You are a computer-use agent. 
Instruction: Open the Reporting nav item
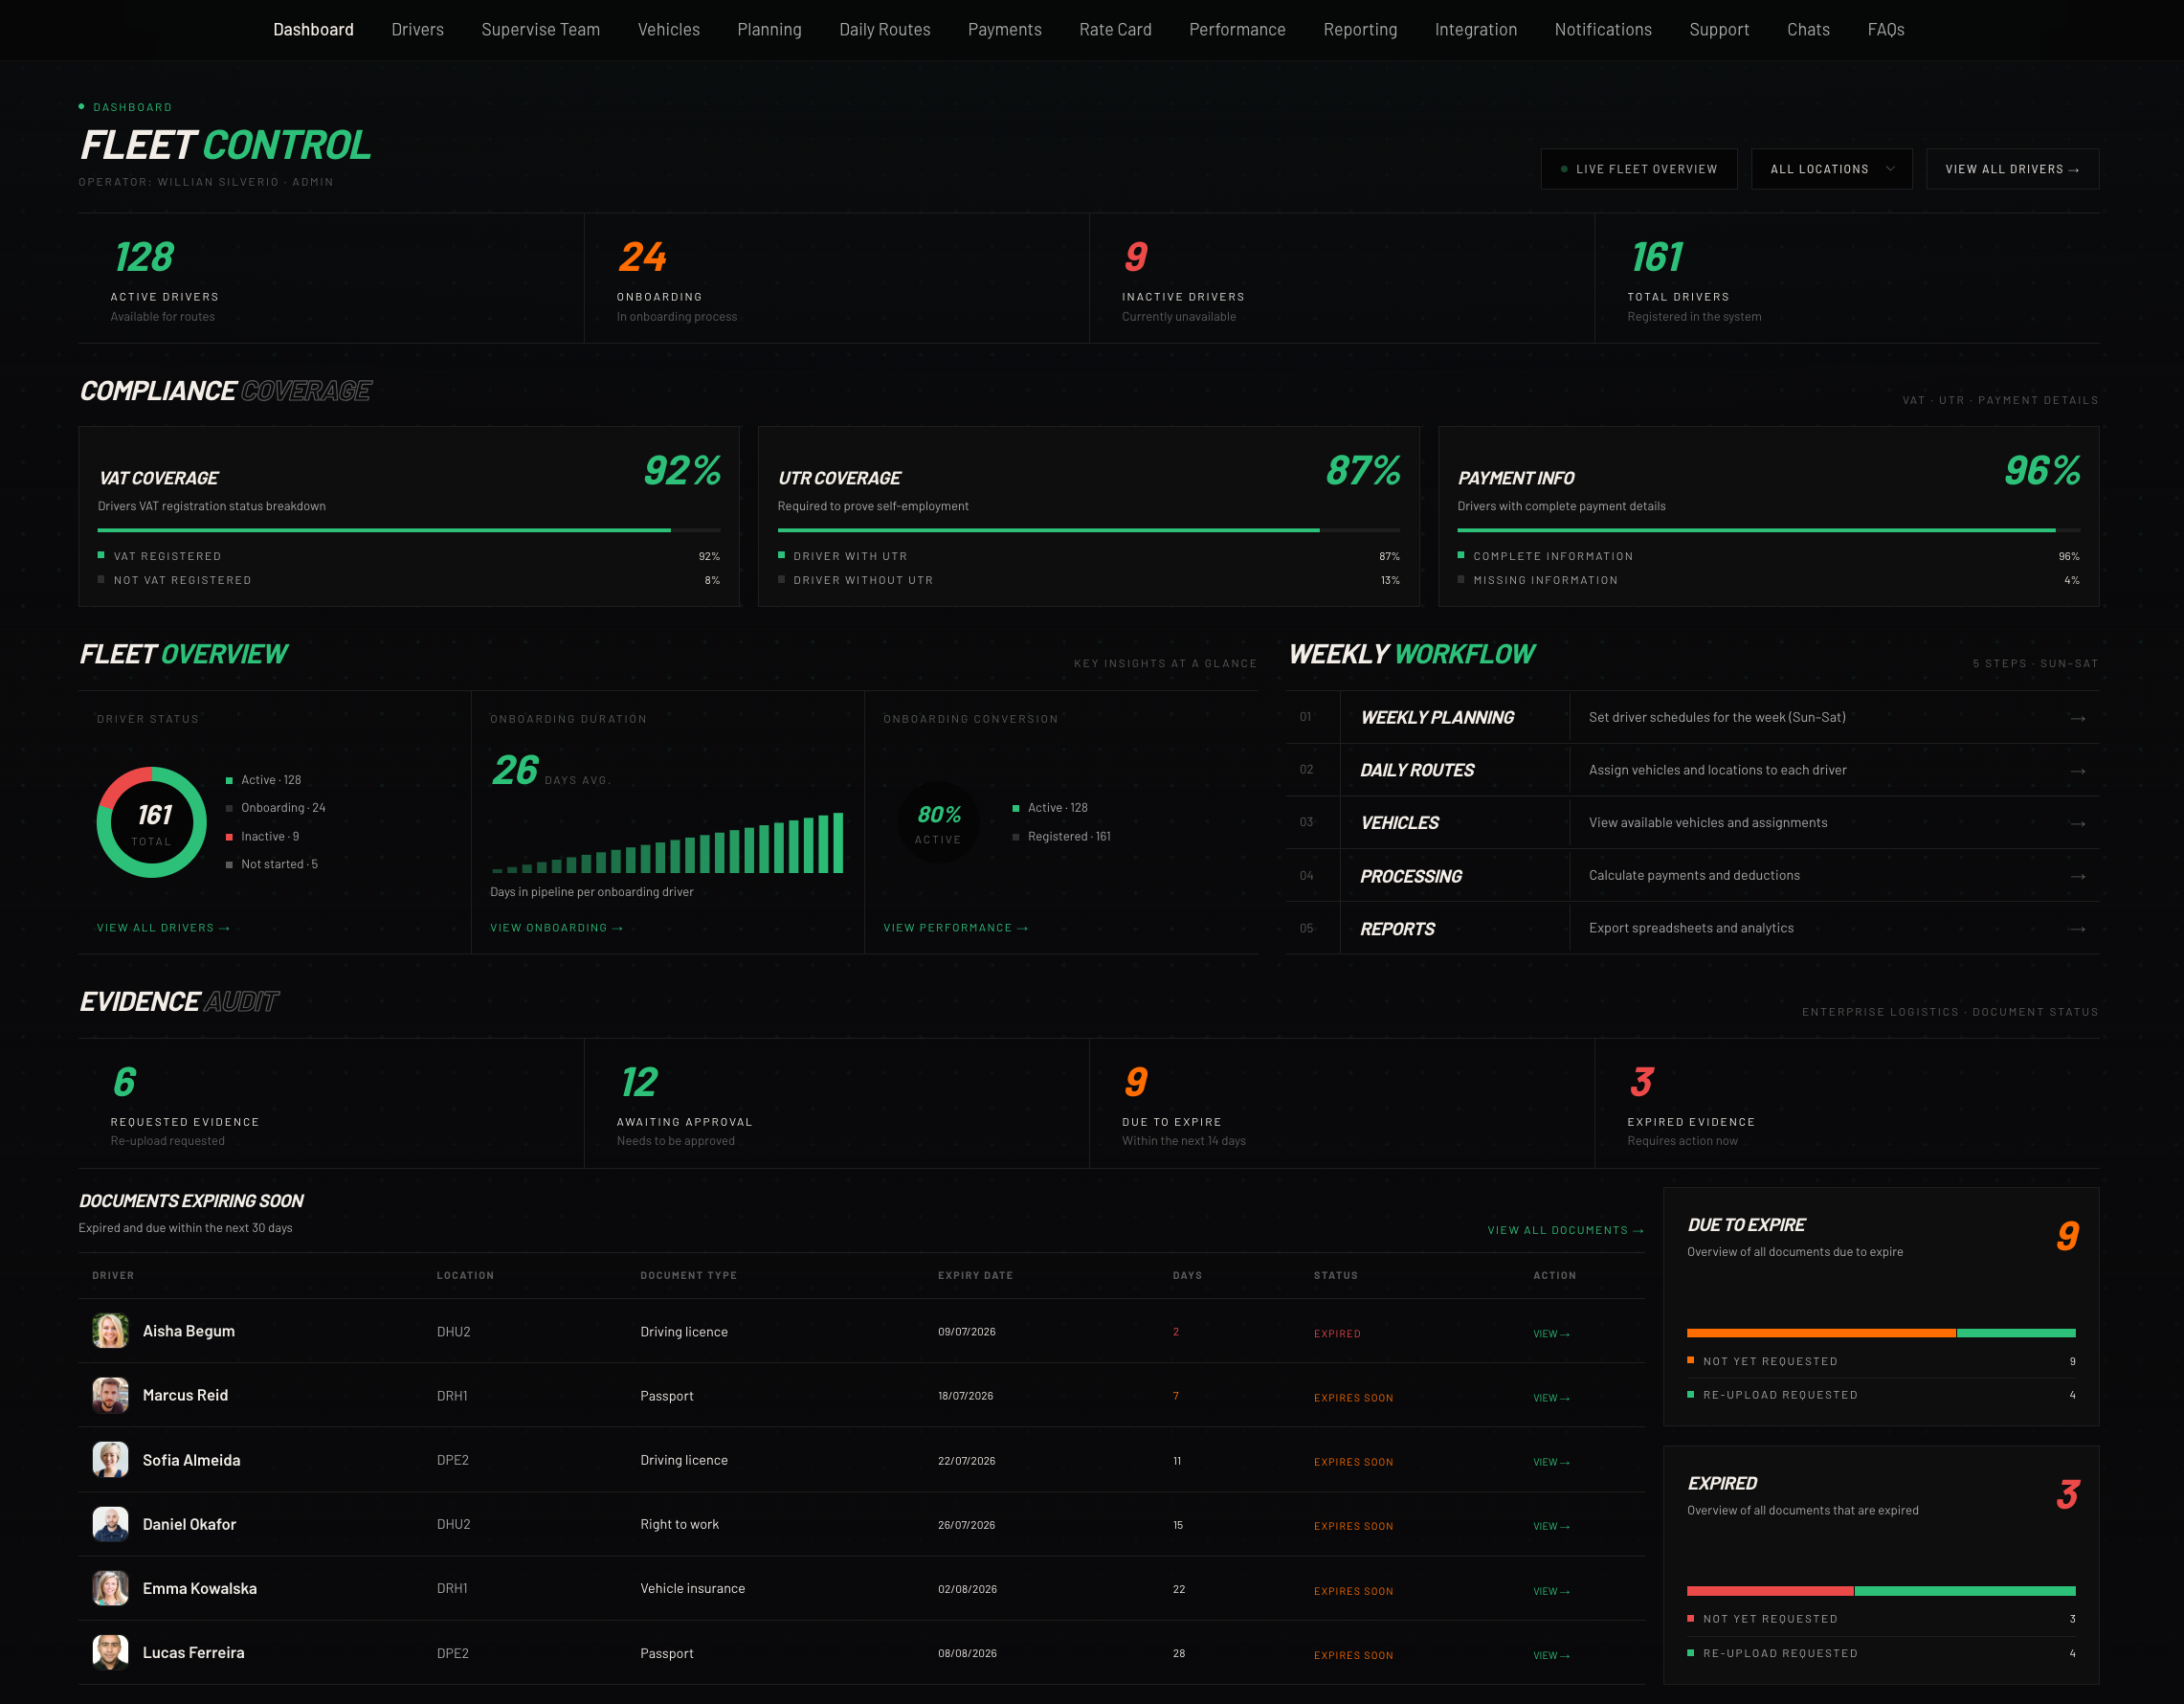[1360, 30]
